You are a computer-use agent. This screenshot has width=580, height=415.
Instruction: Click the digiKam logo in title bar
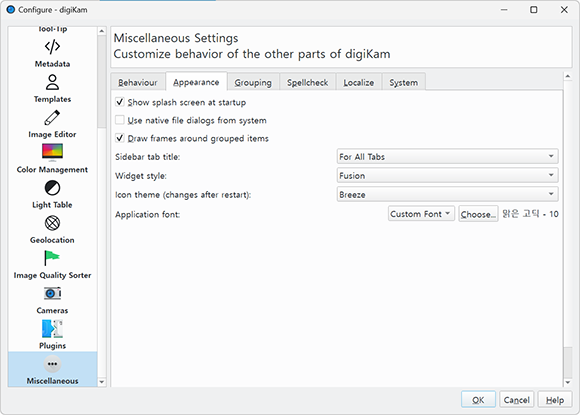point(11,10)
